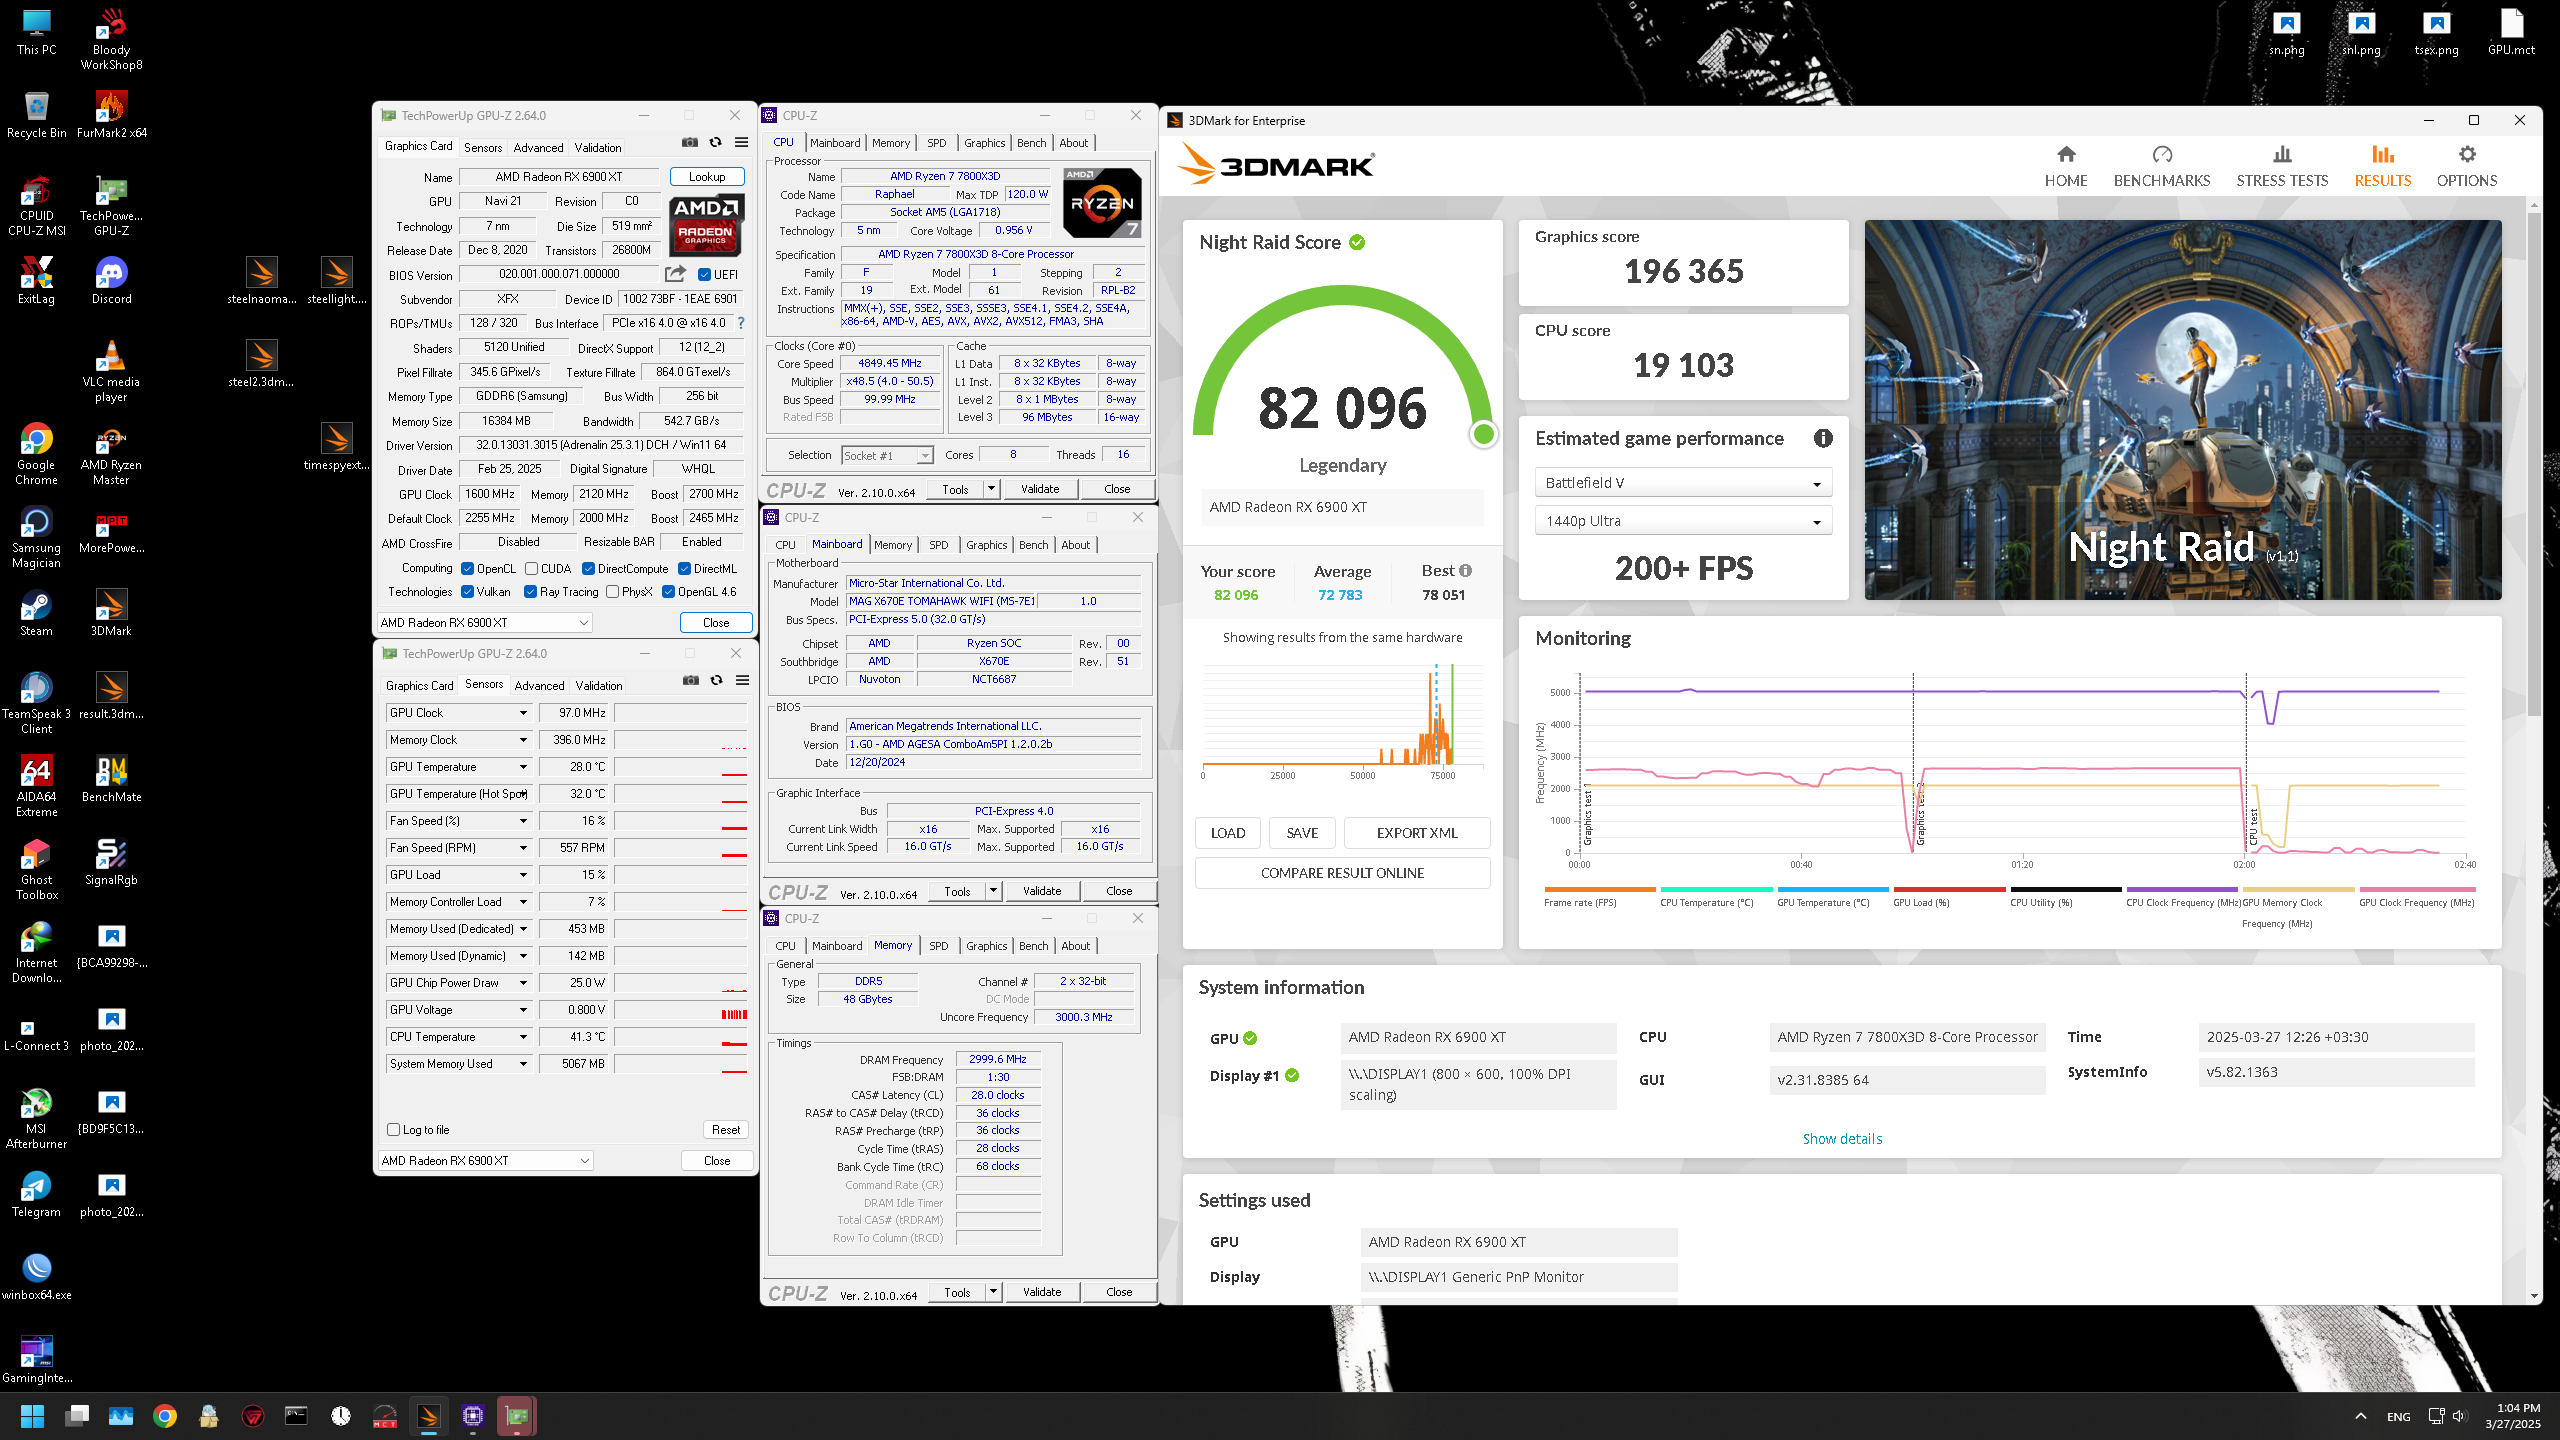Open OPTIONS gear in 3DMark
This screenshot has height=1440, width=2560.
point(2467,166)
